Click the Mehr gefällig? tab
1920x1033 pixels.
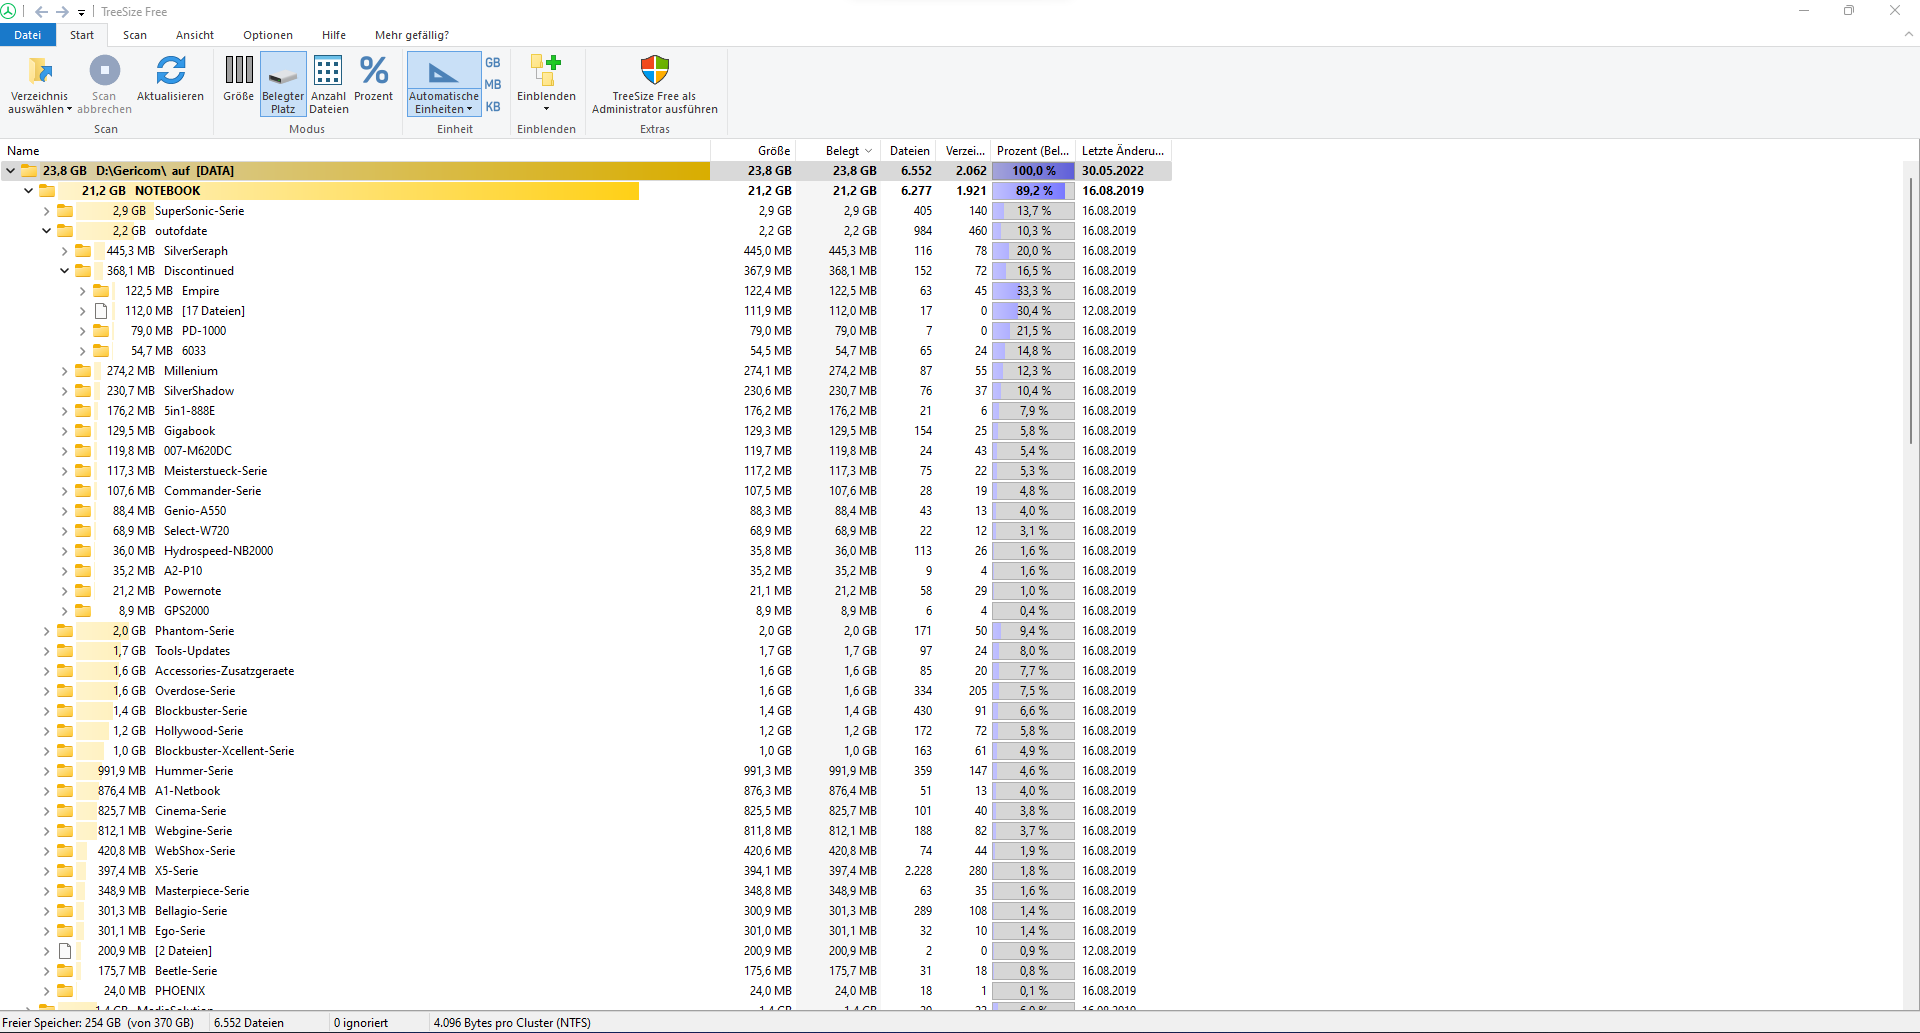click(412, 35)
